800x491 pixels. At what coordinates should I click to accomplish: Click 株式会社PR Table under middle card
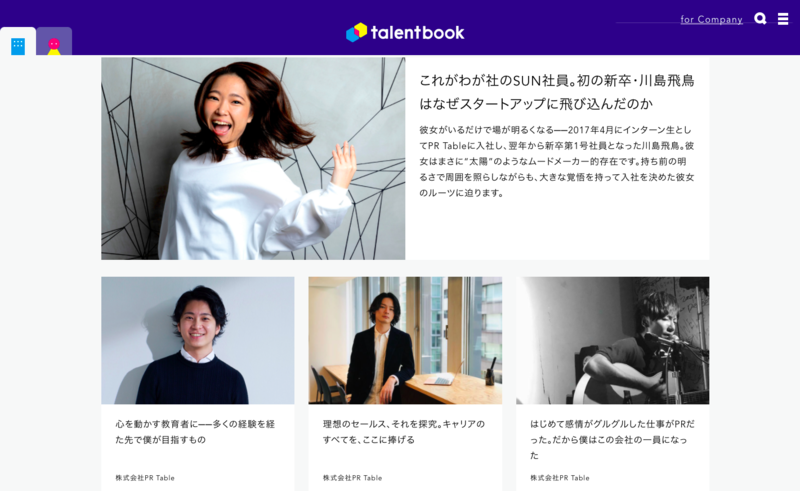(x=352, y=478)
